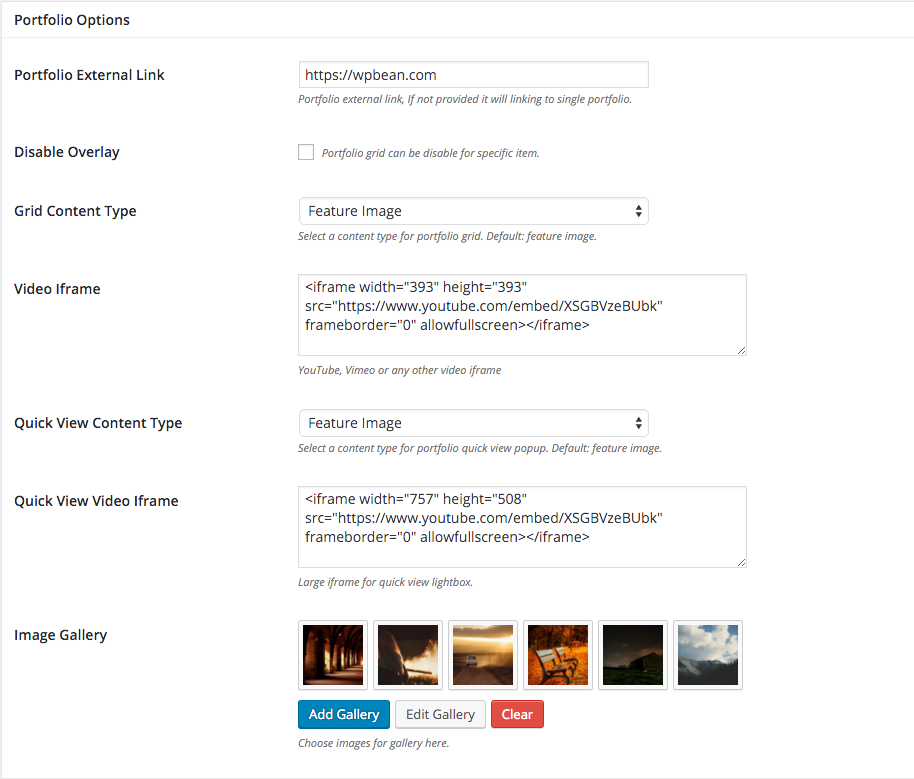Screen dimensions: 914x779
Task: Select the dark barn landscape thumbnail
Action: pyautogui.click(x=633, y=655)
